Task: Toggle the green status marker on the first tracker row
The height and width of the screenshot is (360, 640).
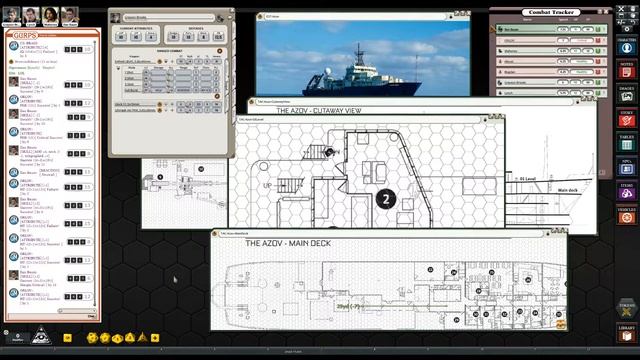Action: click(x=598, y=29)
